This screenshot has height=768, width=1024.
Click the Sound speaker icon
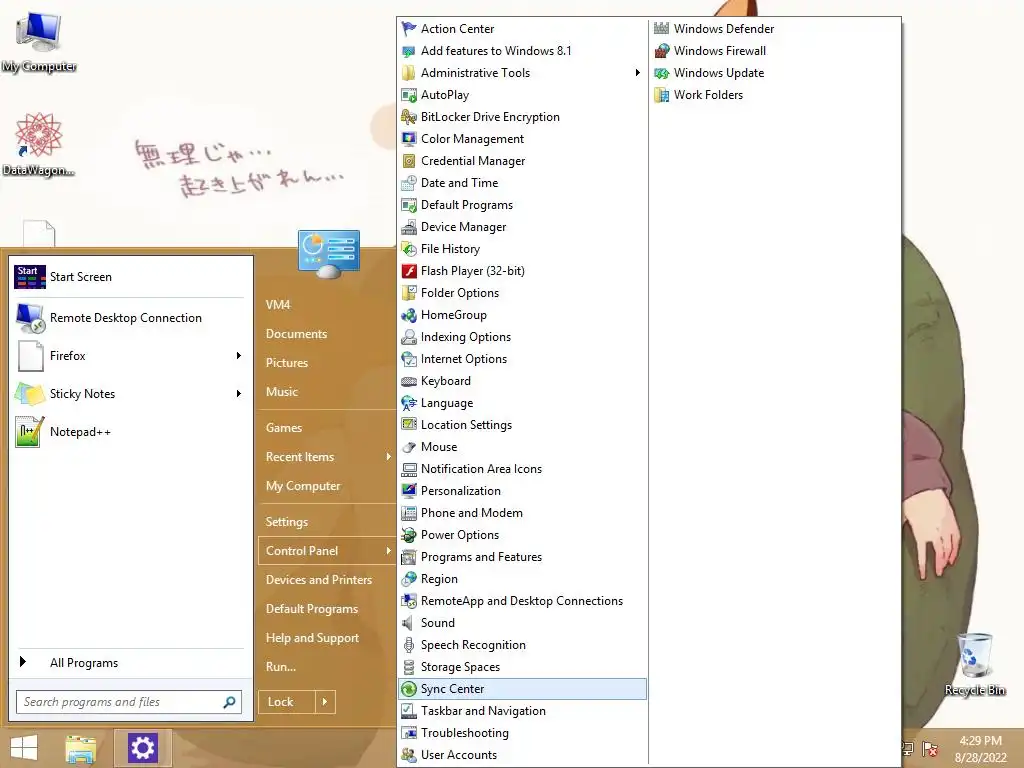[409, 623]
